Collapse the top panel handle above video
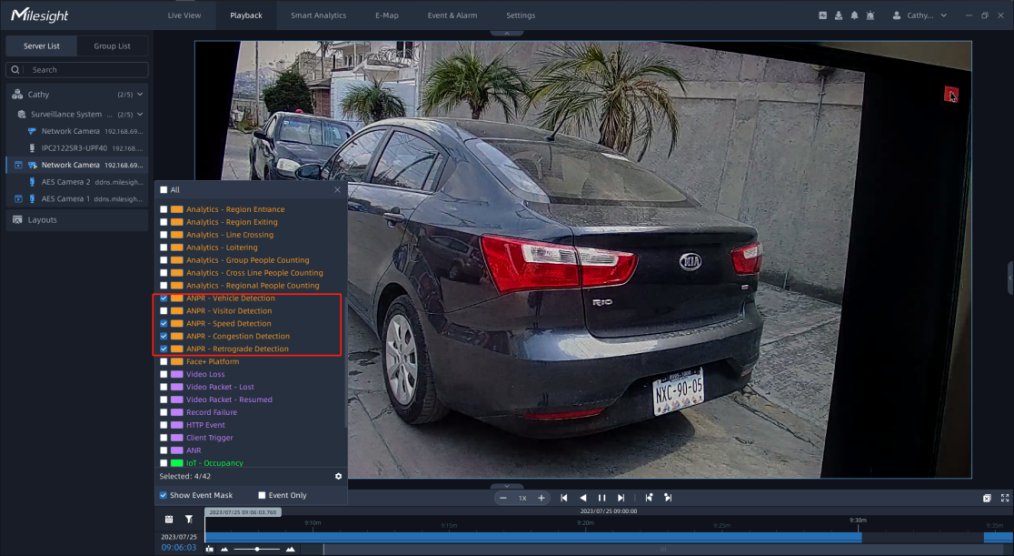 pyautogui.click(x=506, y=33)
